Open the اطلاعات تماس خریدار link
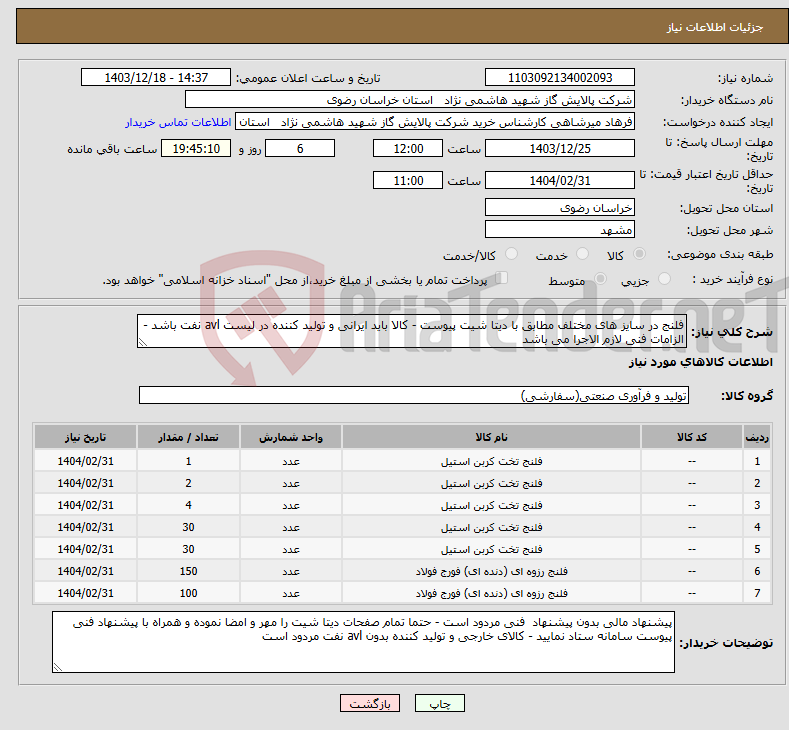Screen dimensions: 789x730 (x=178, y=122)
